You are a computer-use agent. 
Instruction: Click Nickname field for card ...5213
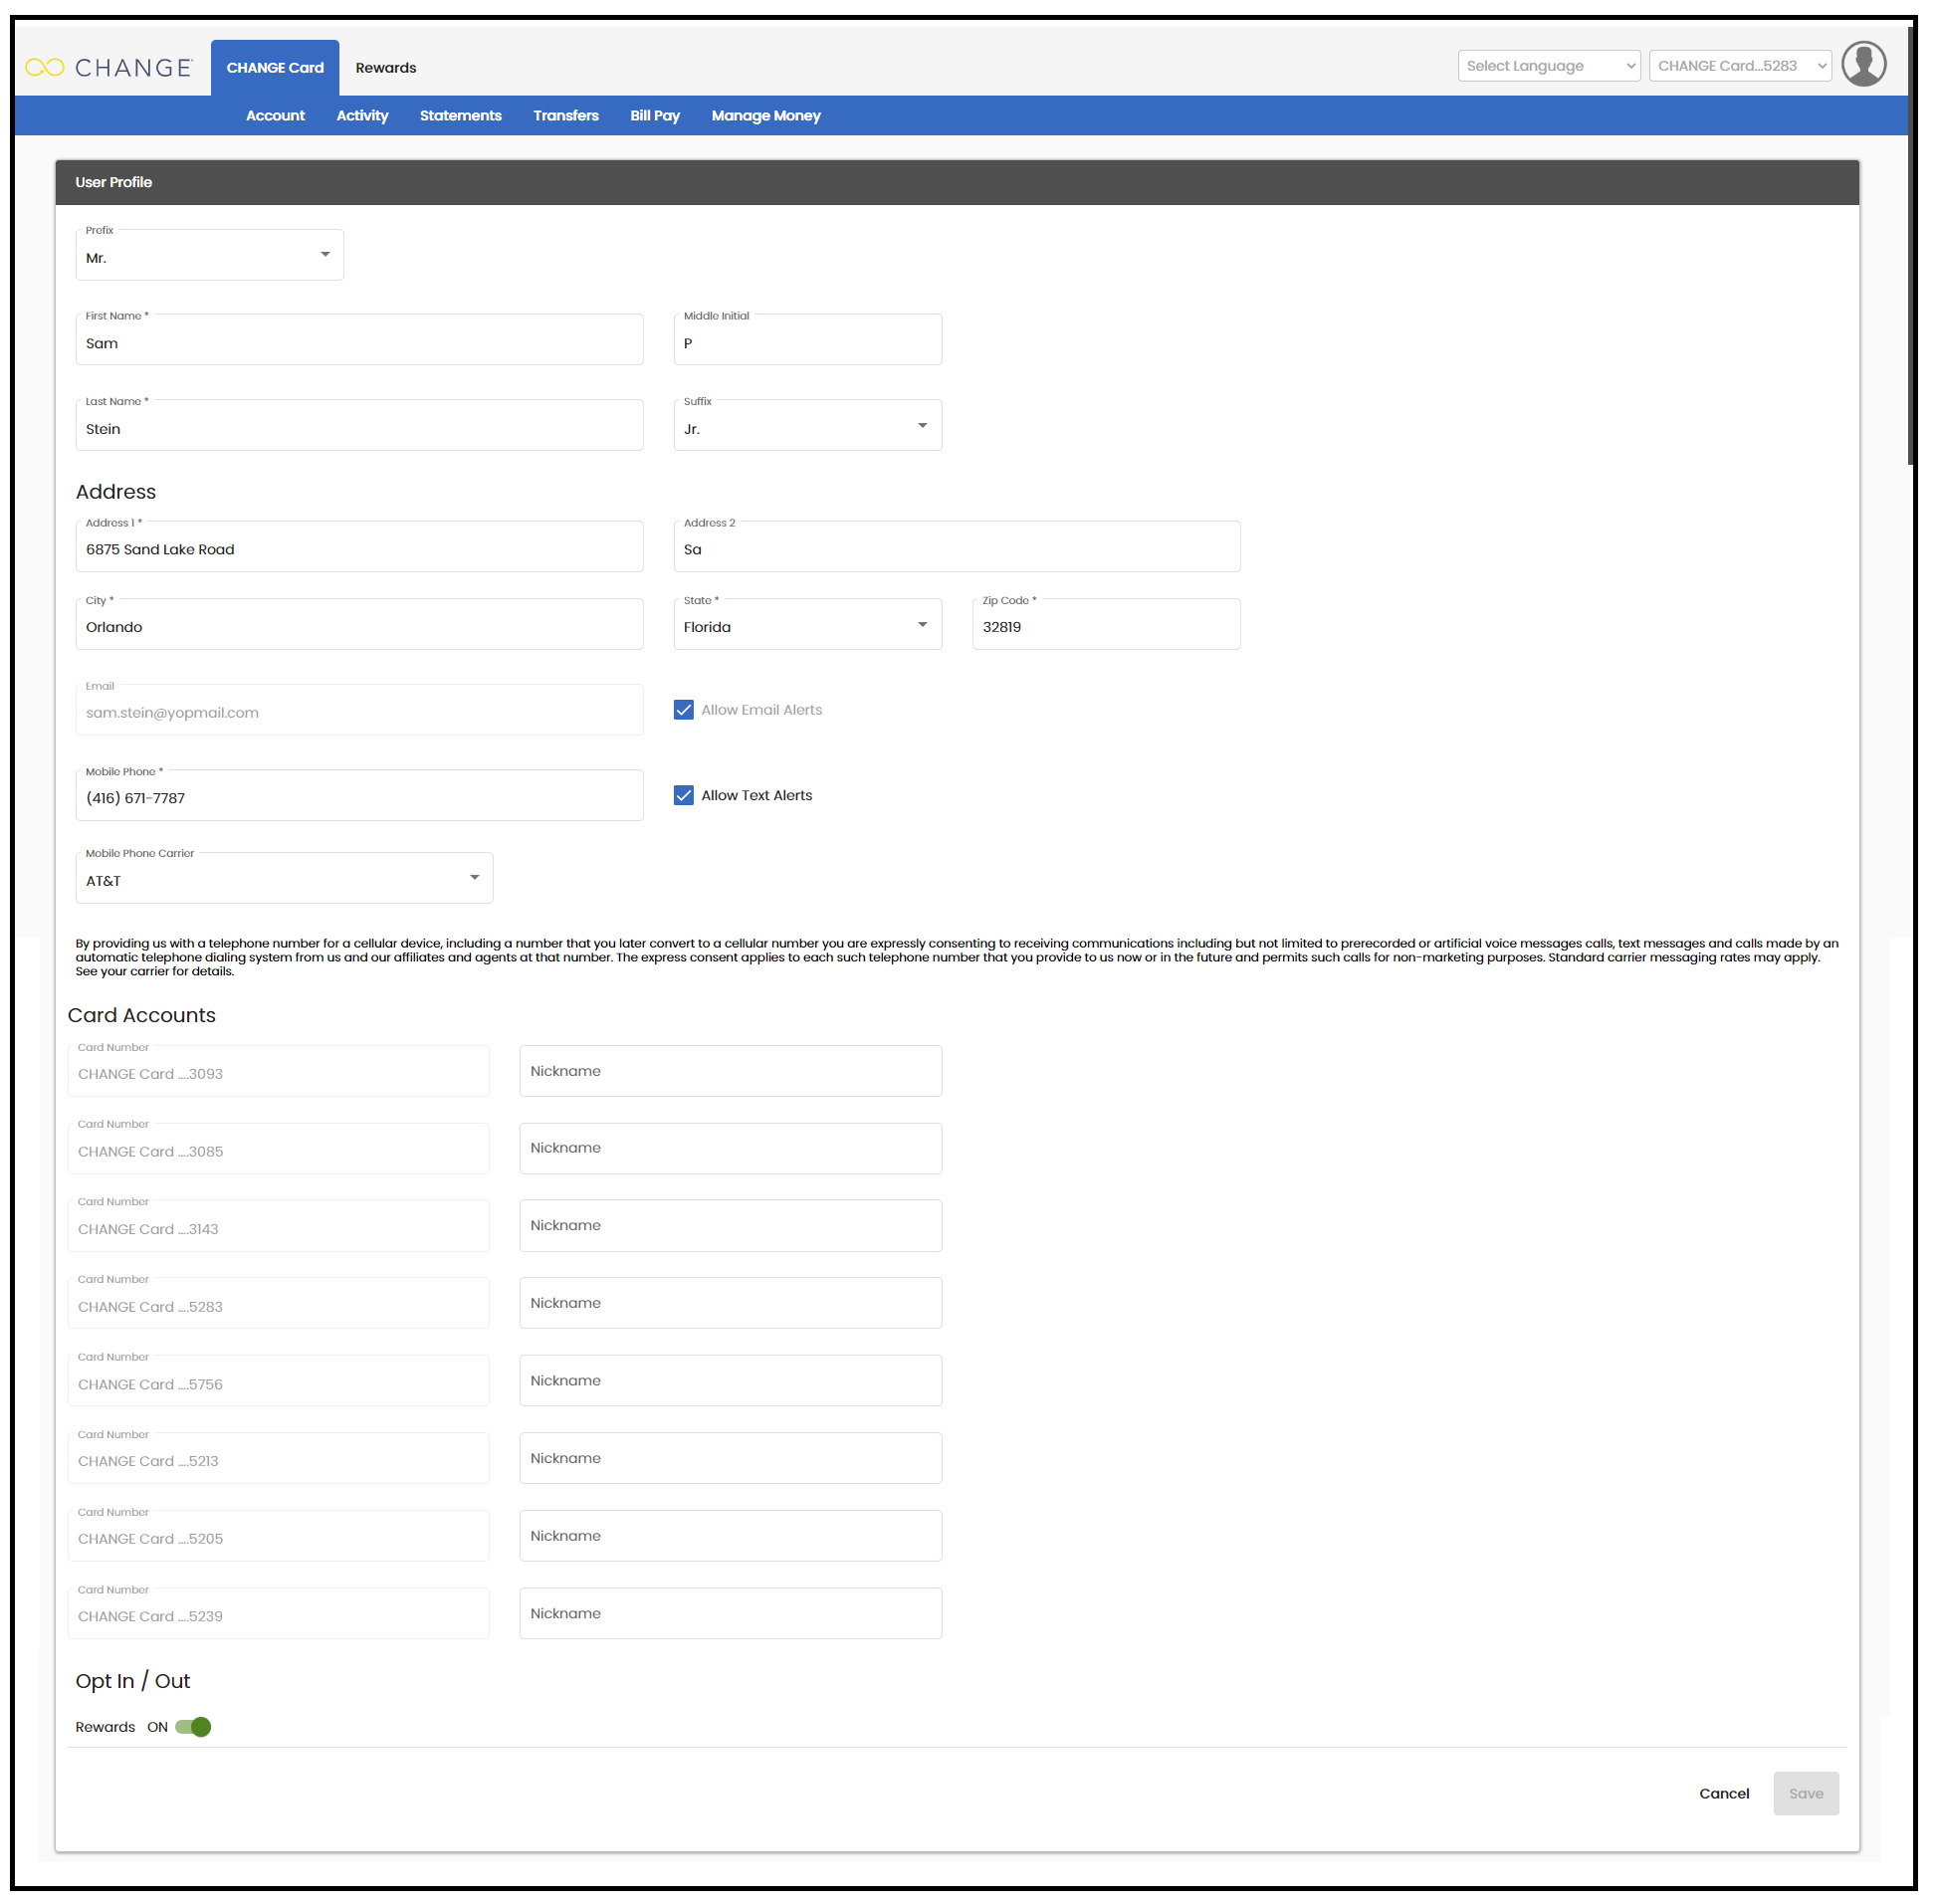point(730,1459)
